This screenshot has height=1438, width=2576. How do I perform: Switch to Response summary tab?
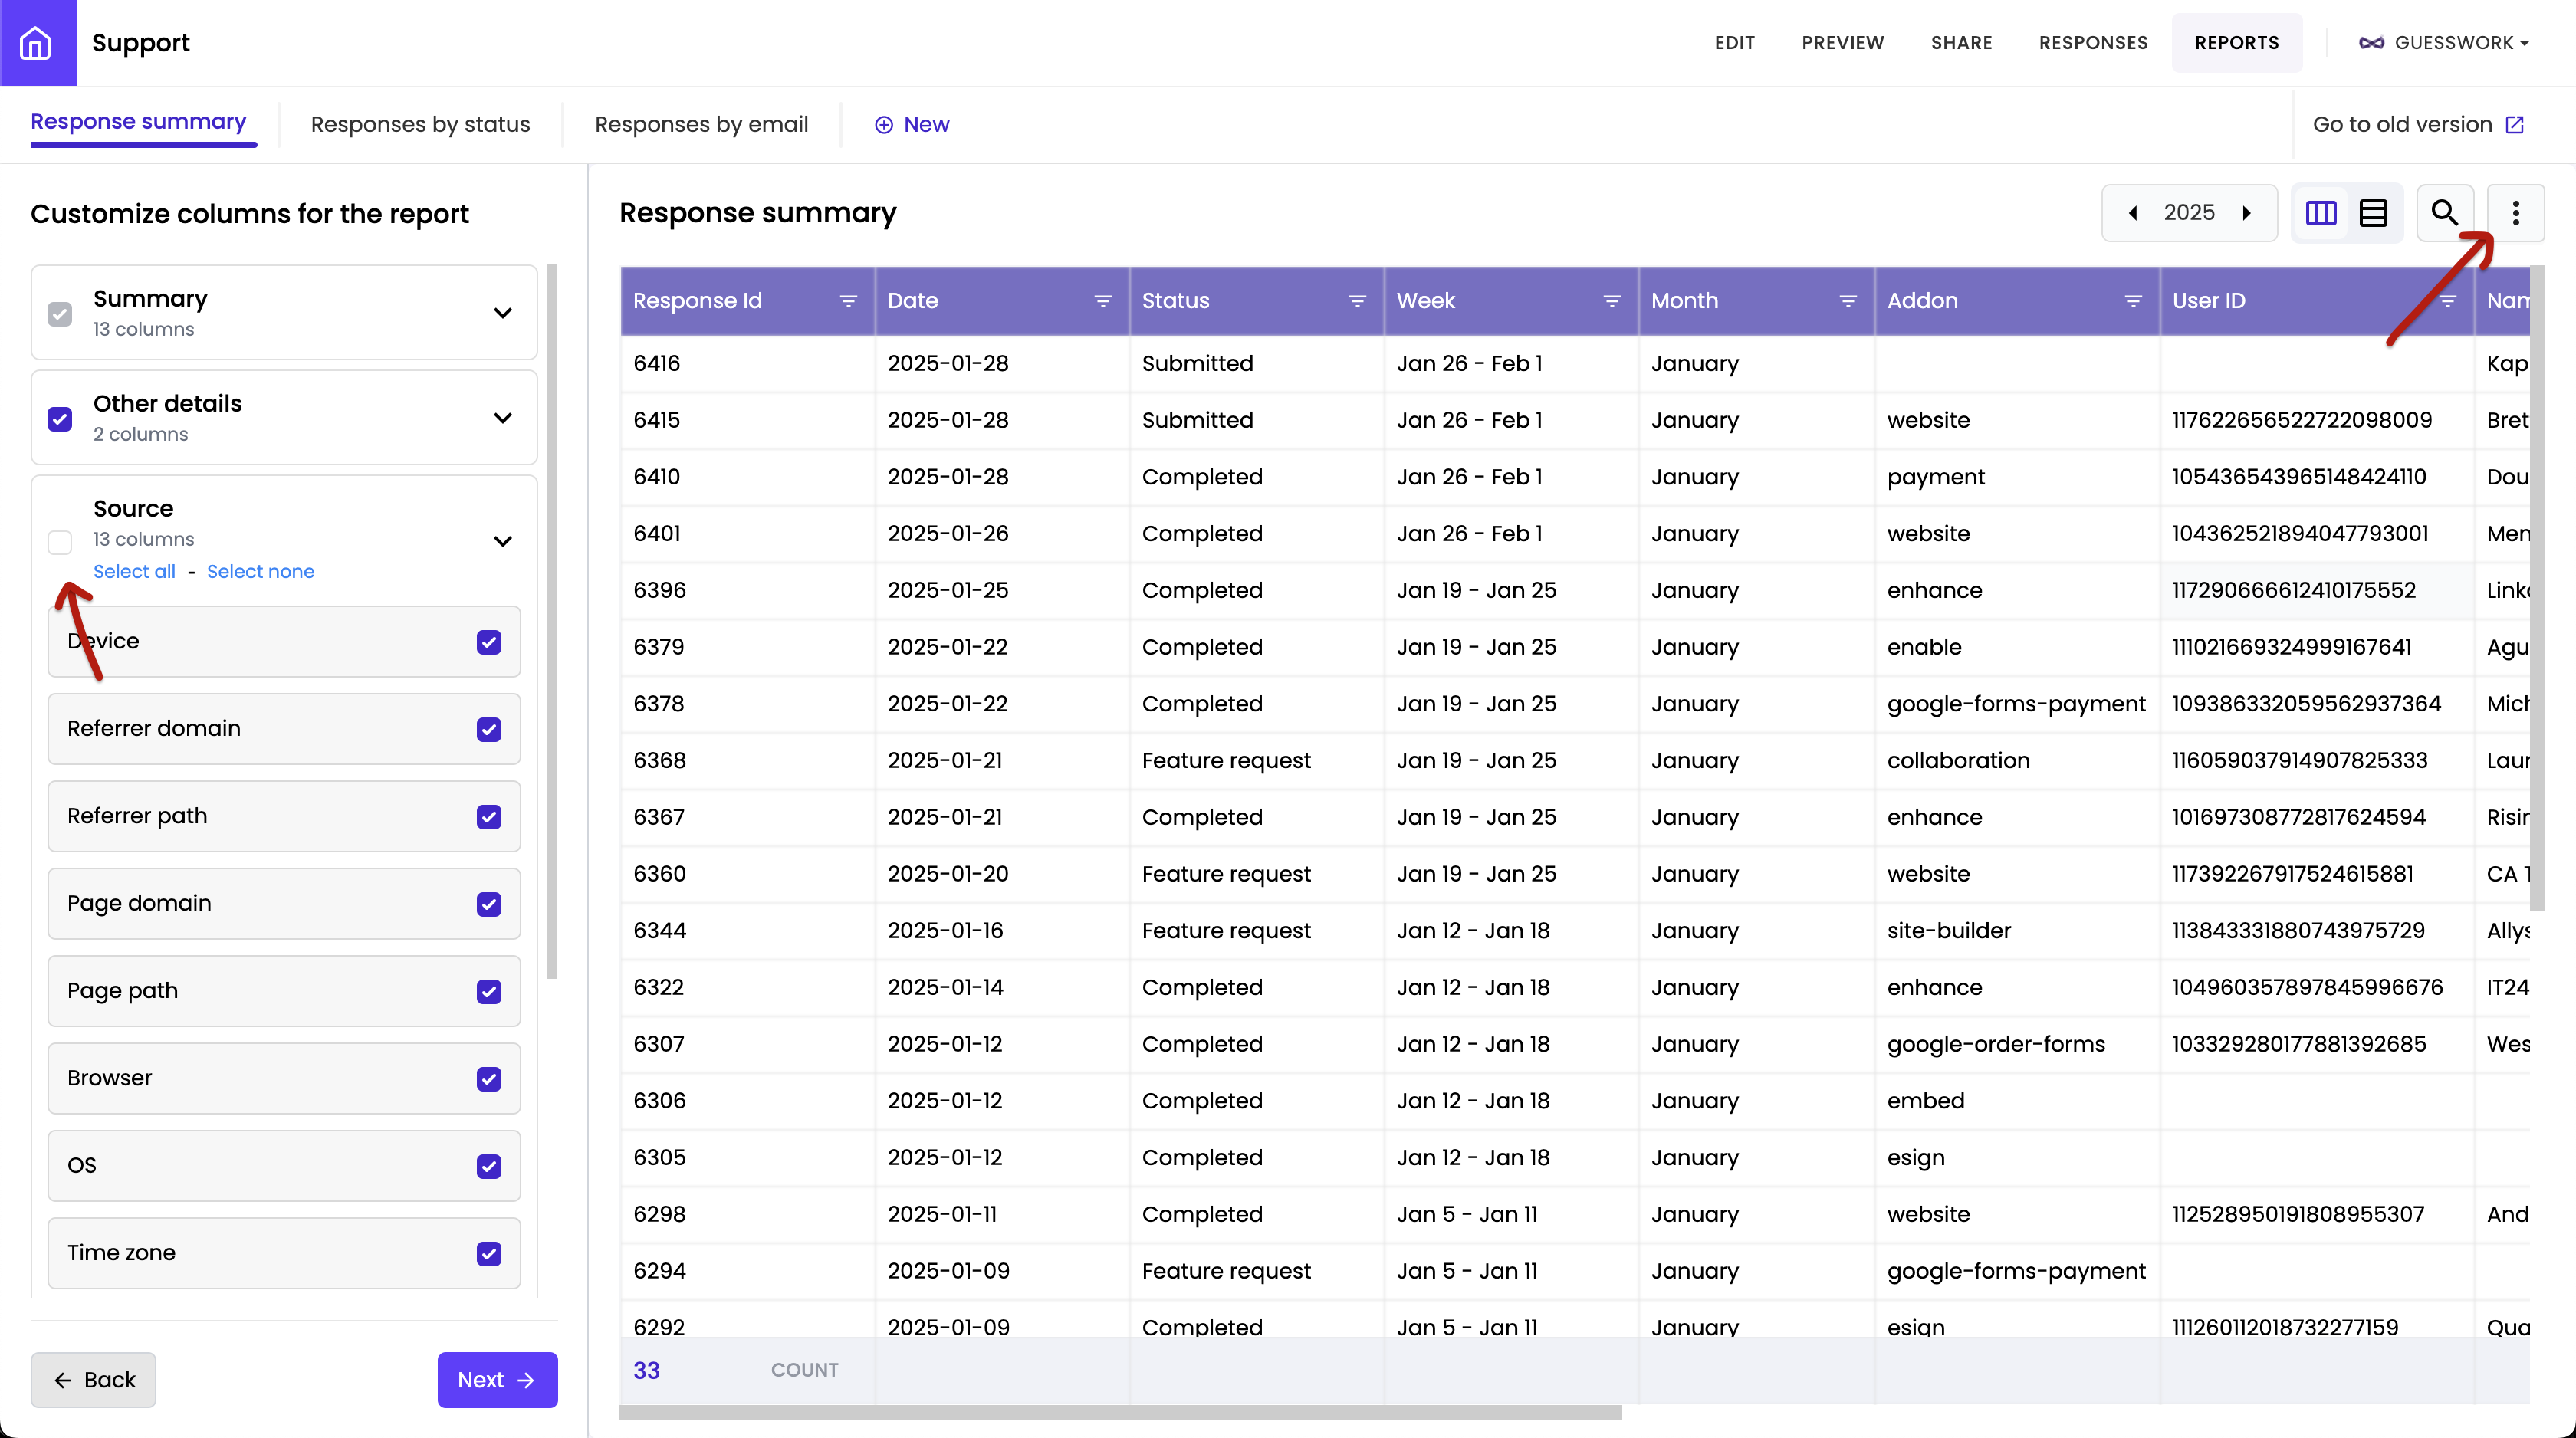[138, 122]
